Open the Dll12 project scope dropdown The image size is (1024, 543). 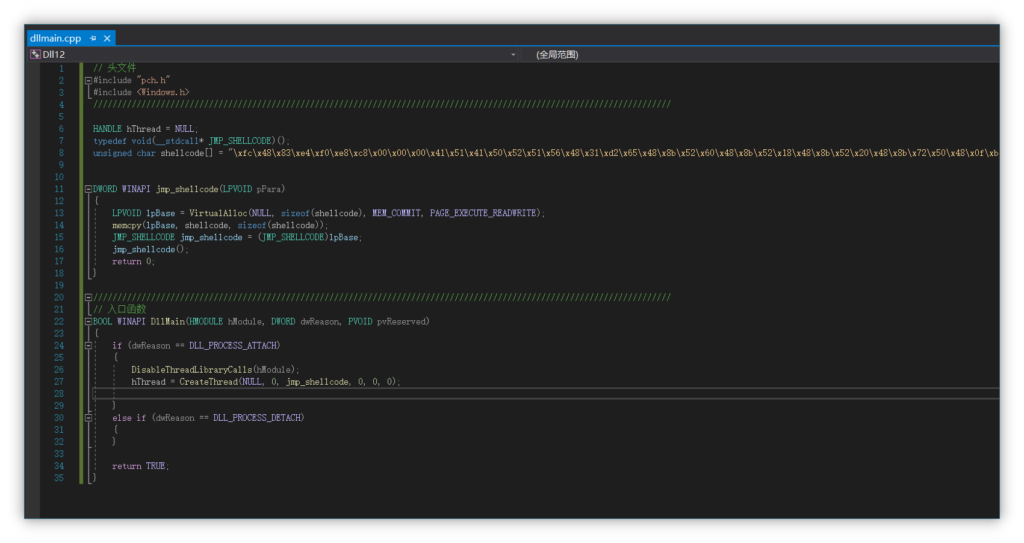click(x=513, y=55)
